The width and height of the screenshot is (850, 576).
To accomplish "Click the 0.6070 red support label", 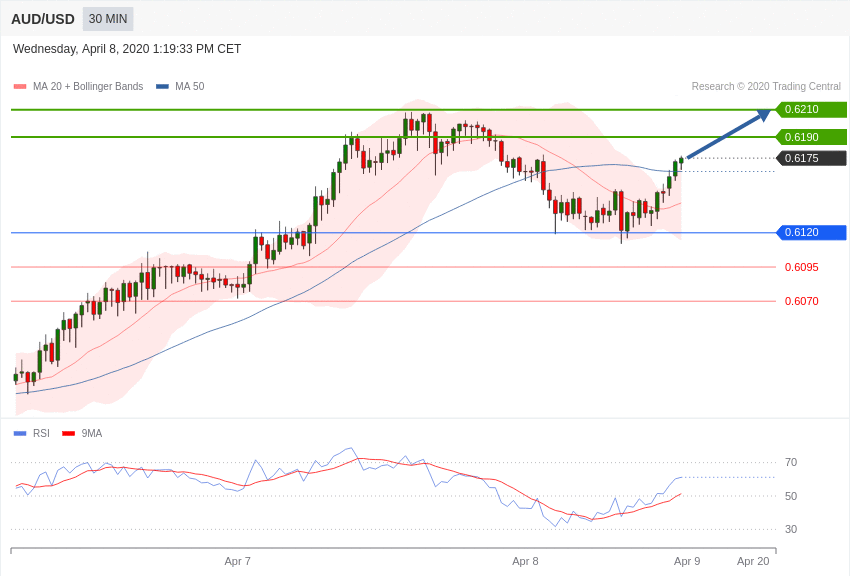I will tap(802, 301).
